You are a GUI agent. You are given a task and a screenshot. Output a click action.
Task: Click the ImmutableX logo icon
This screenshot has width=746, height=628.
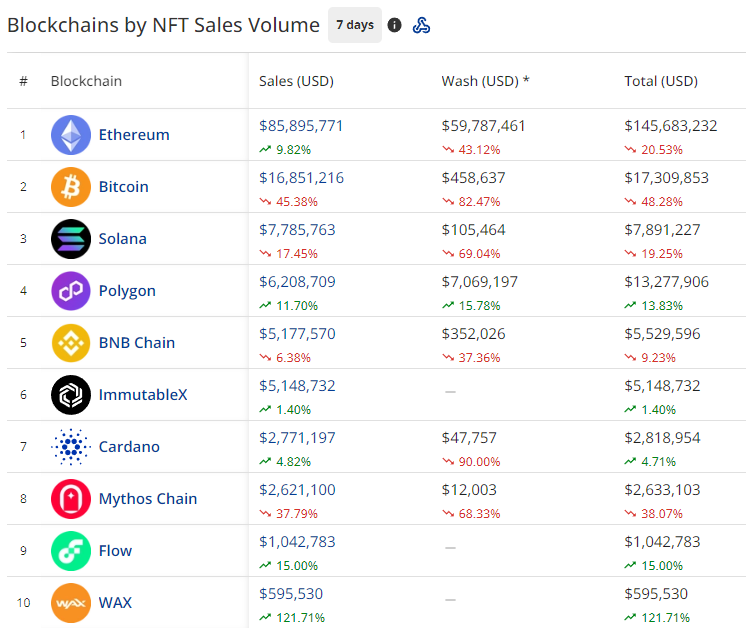point(71,395)
